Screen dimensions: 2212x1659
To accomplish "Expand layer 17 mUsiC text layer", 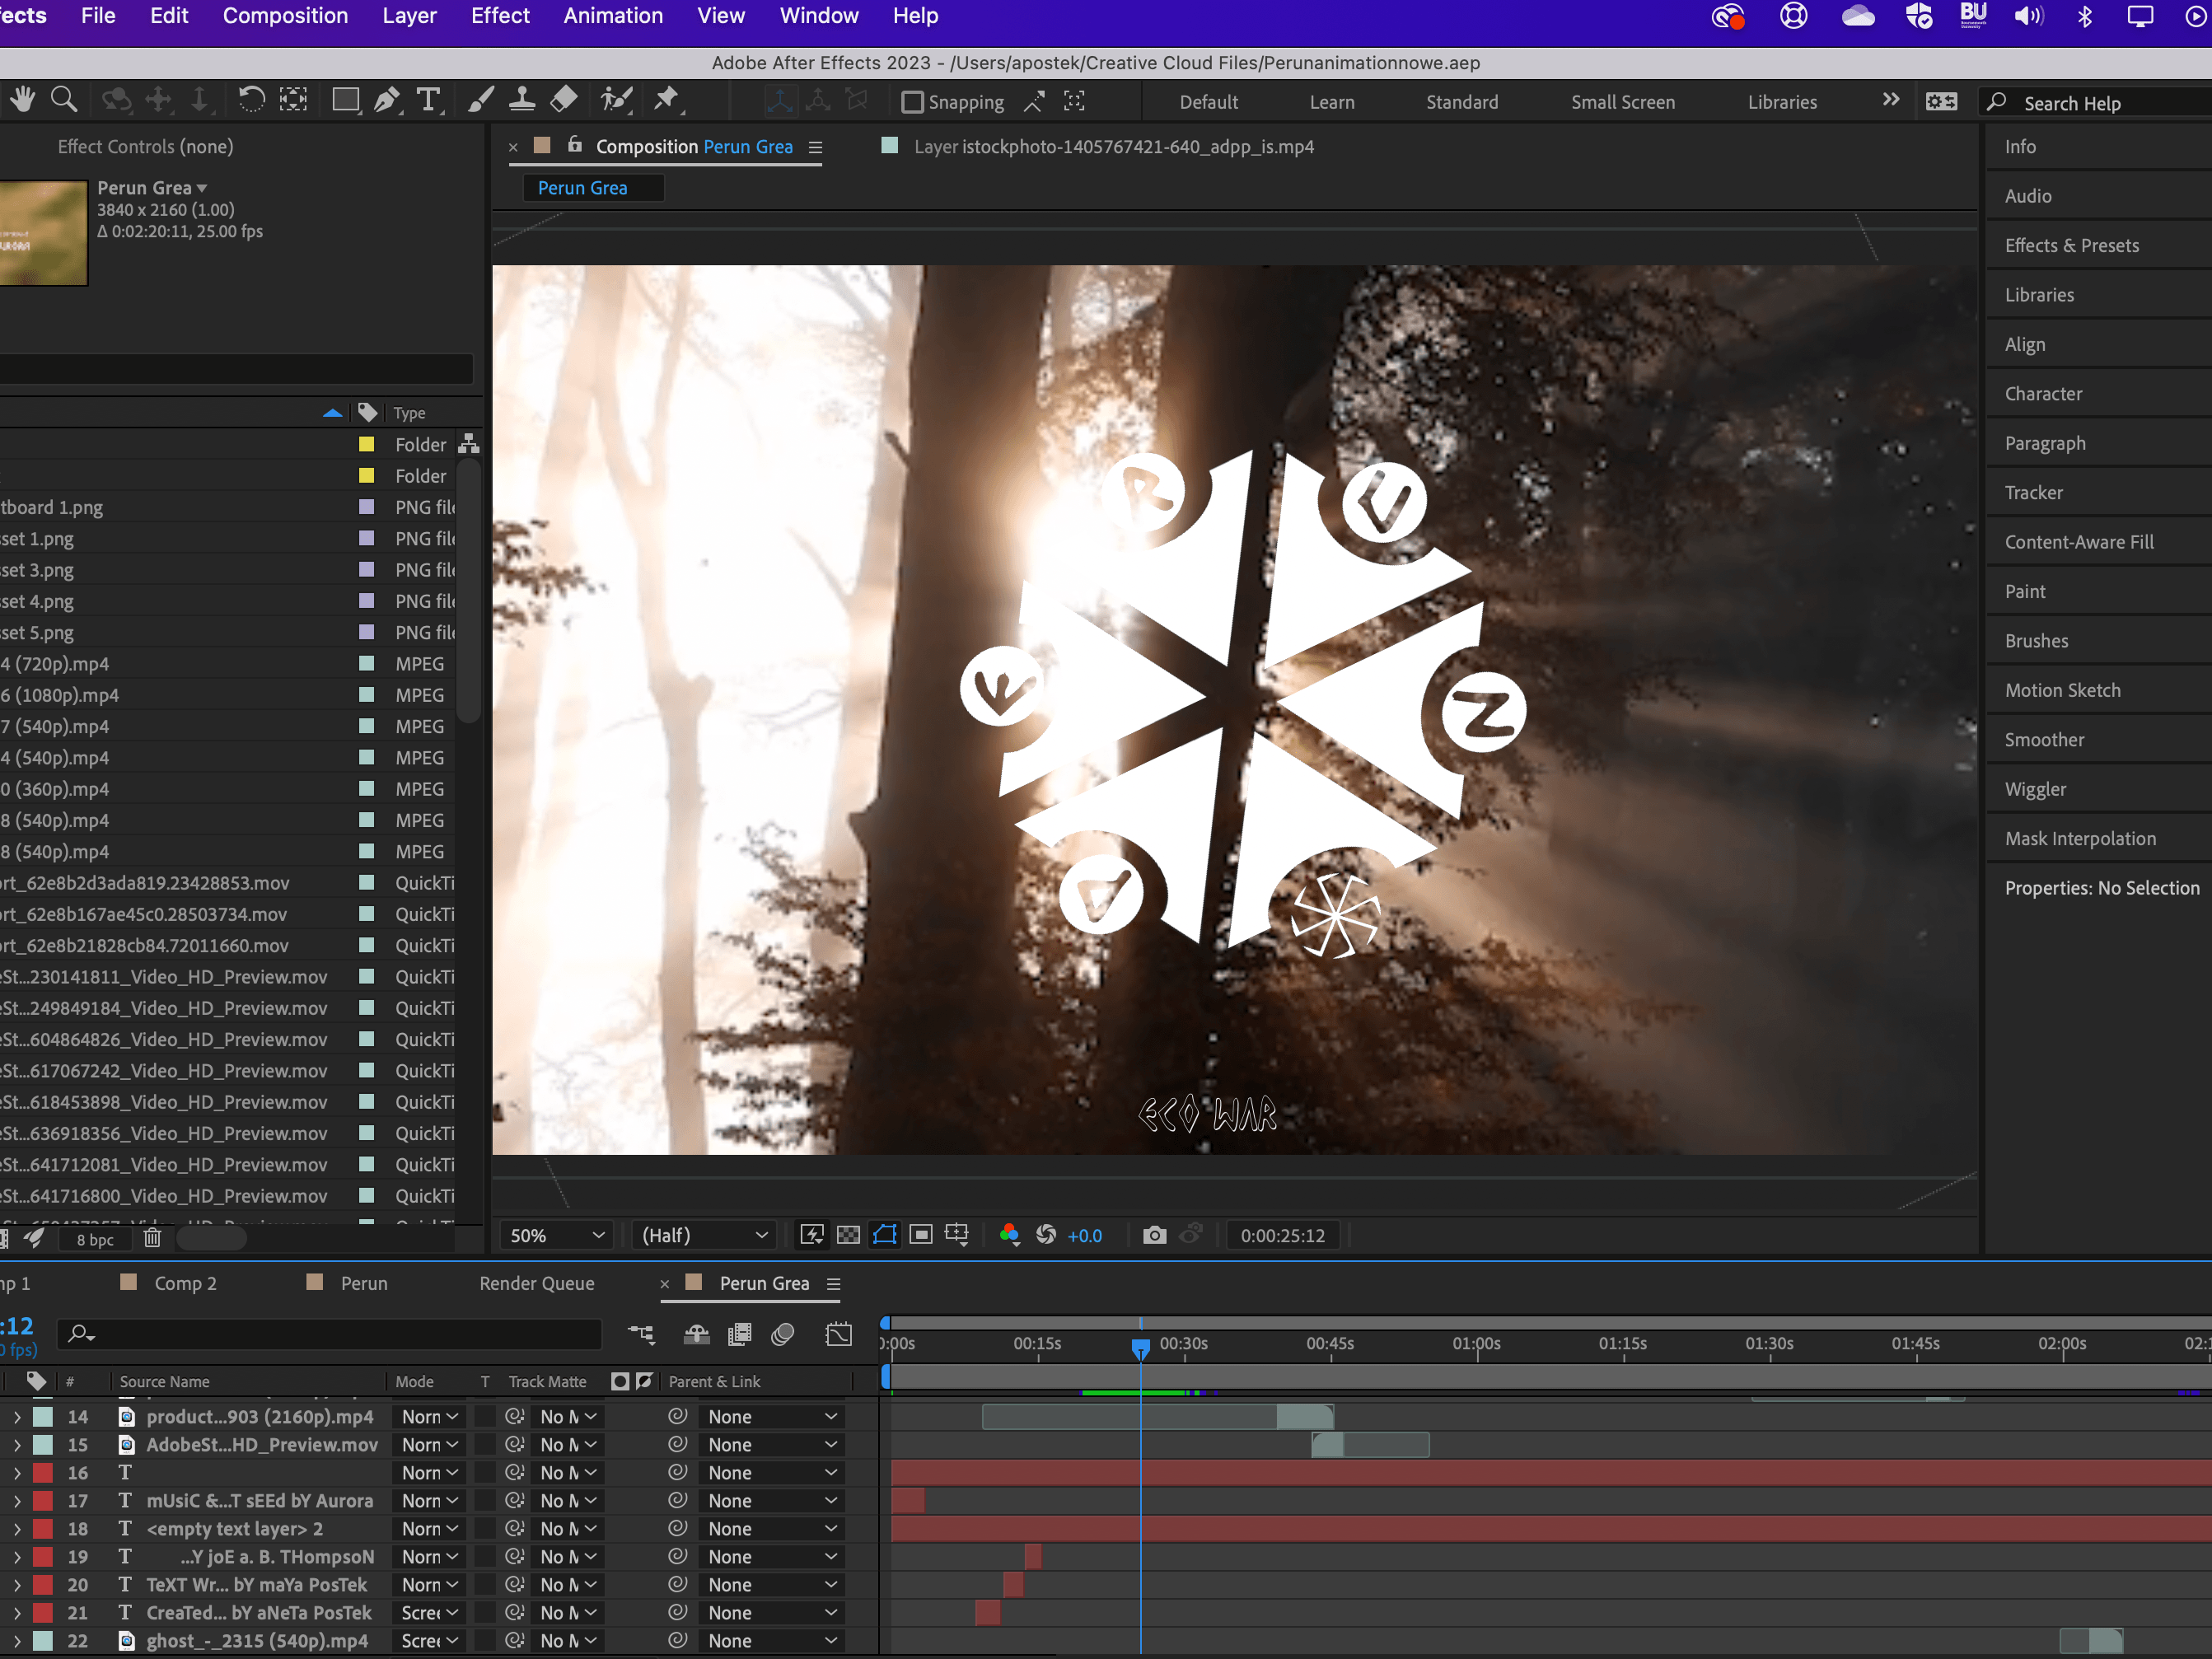I will (17, 1501).
